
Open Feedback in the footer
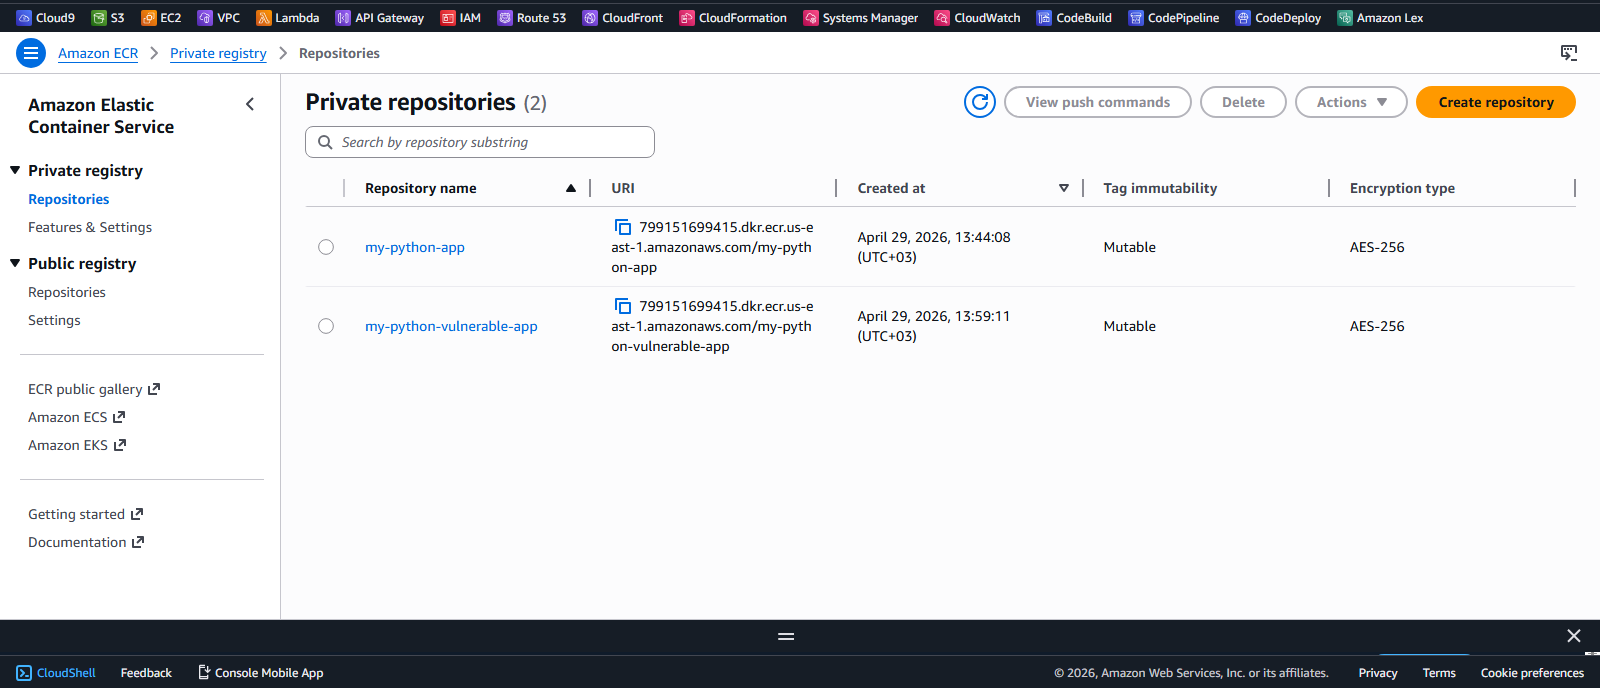point(146,673)
